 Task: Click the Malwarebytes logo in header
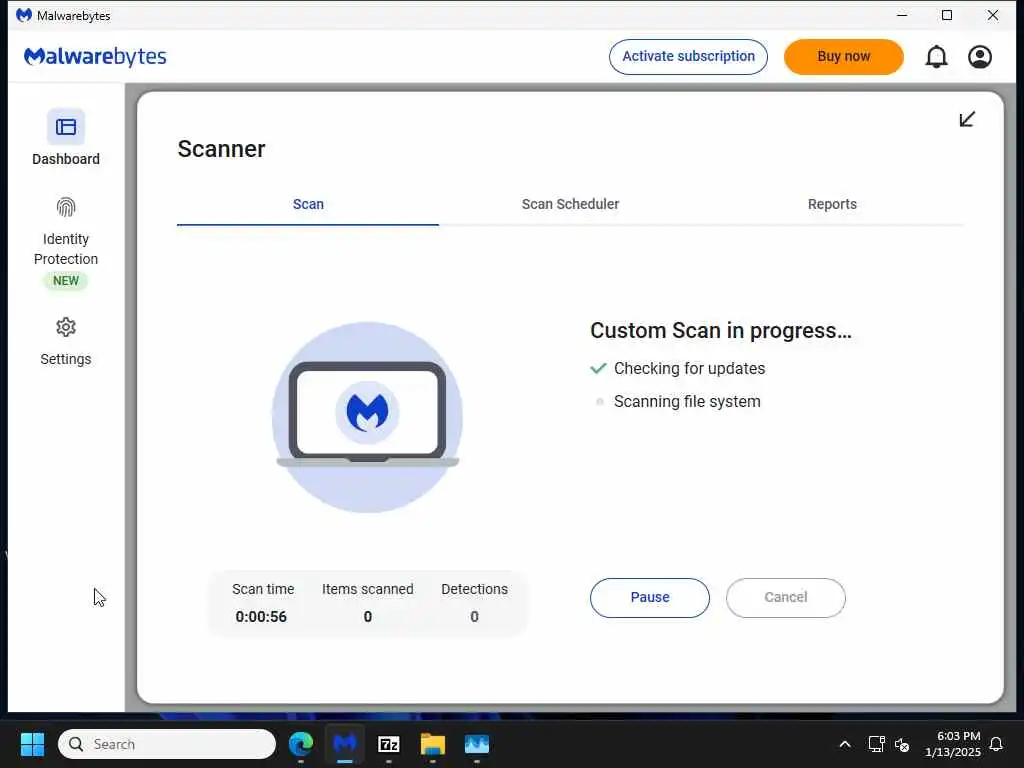95,57
